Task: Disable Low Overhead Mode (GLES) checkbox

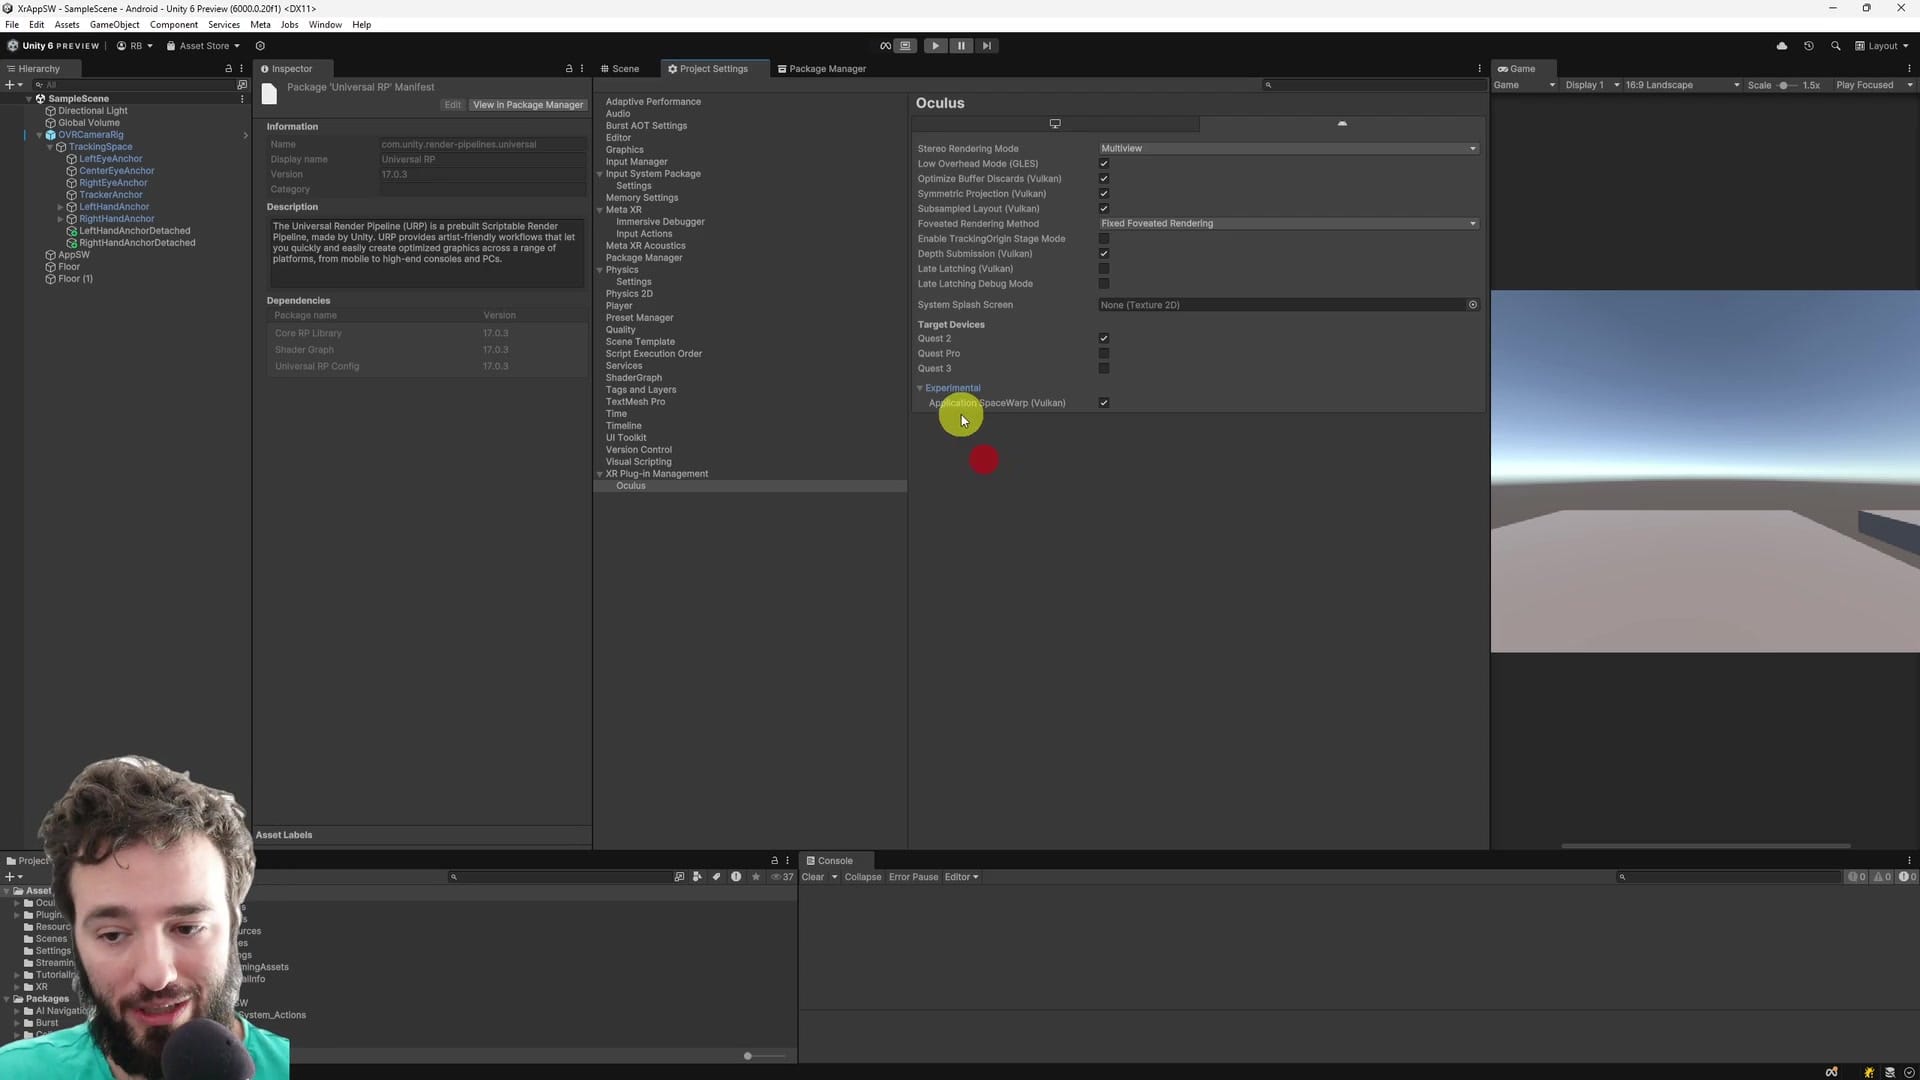Action: (x=1103, y=163)
